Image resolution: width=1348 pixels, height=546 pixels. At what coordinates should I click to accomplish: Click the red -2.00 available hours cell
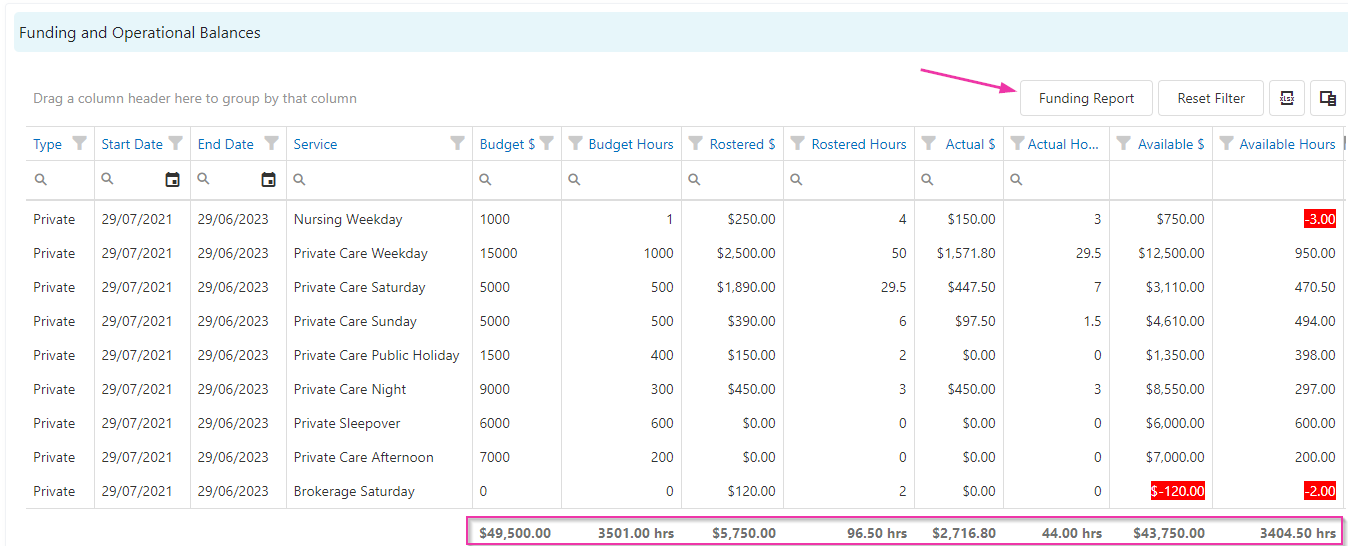tap(1320, 491)
